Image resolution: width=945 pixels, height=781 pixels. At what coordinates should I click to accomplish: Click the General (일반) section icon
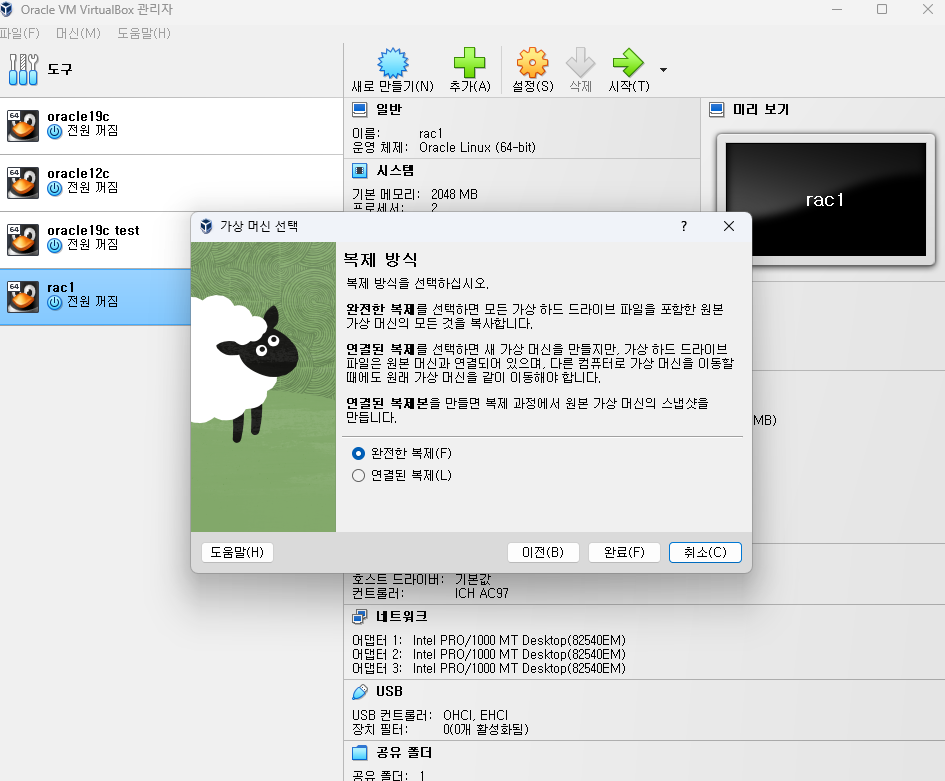[x=360, y=109]
